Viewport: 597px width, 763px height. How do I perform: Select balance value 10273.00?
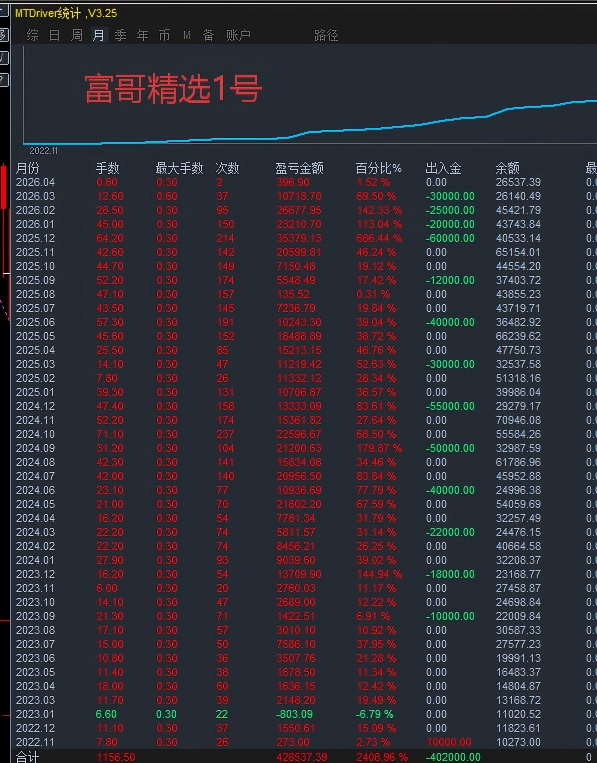pyautogui.click(x=518, y=743)
